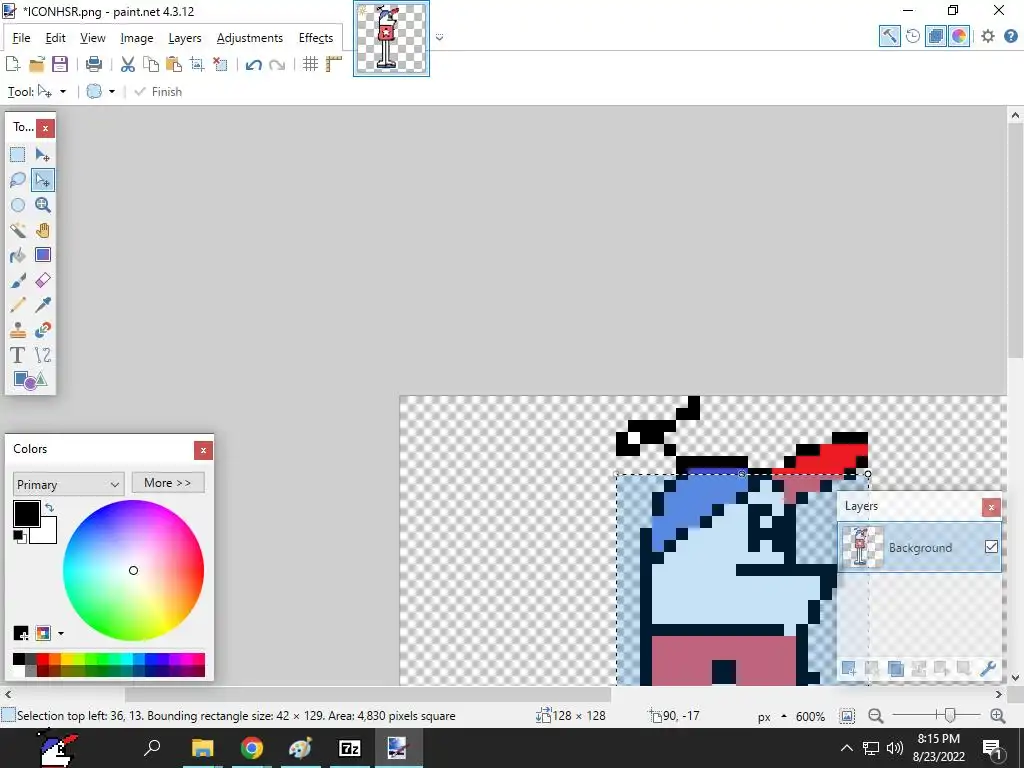Toggle the History window visibility

pyautogui.click(x=913, y=36)
